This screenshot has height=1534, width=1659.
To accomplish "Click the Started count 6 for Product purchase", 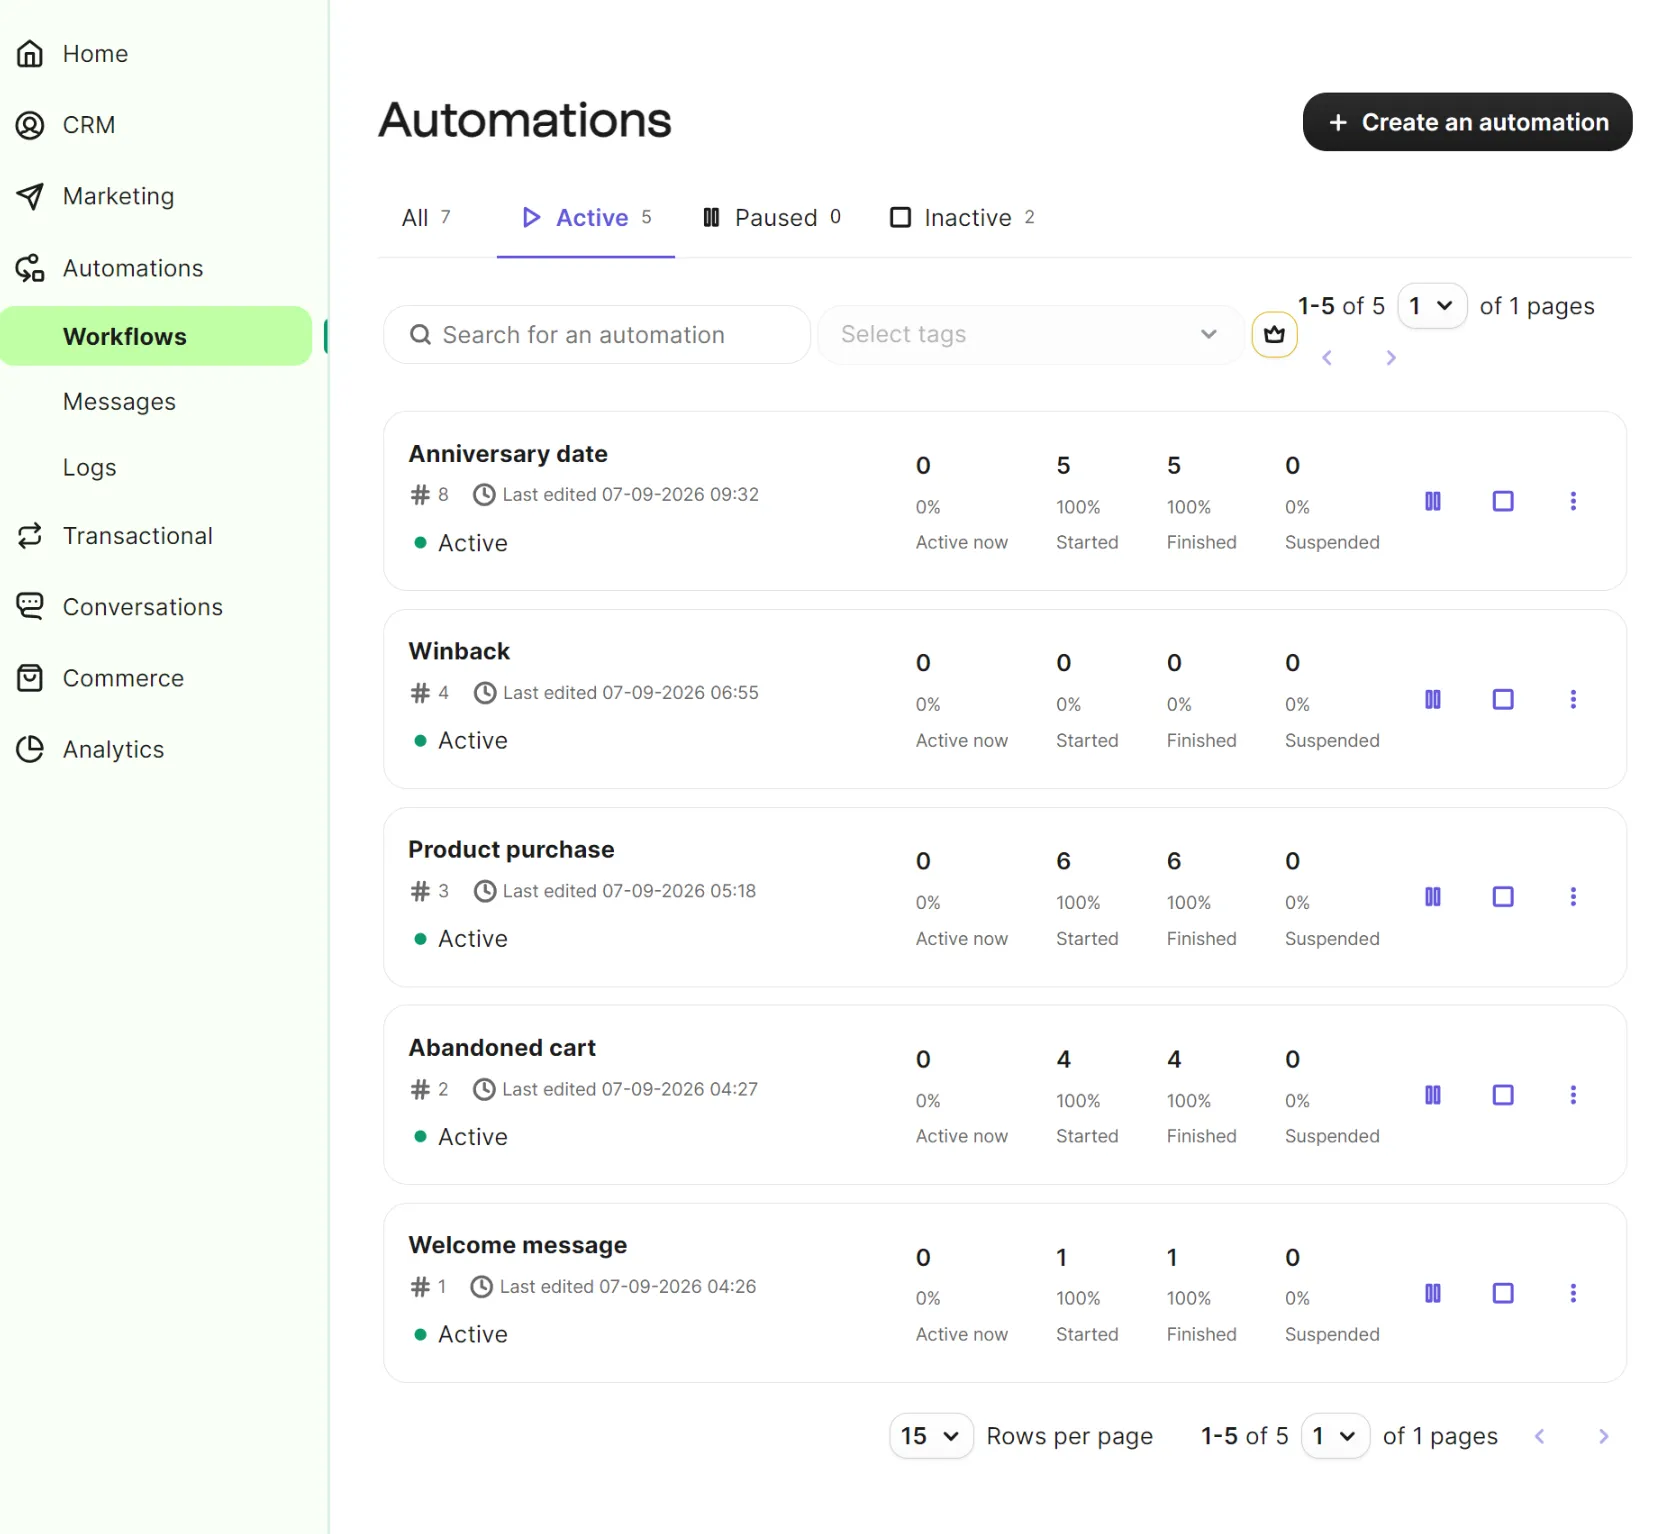I will 1063,861.
